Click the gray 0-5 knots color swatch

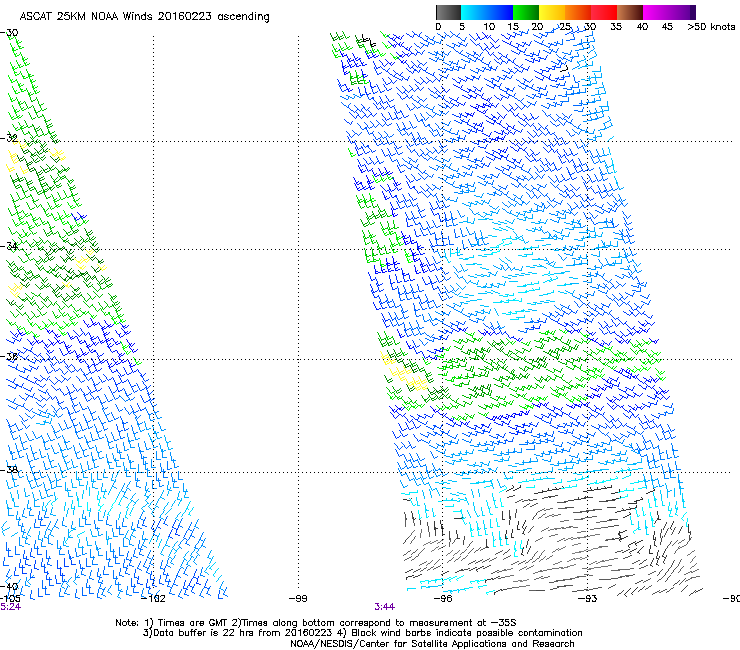(x=448, y=12)
